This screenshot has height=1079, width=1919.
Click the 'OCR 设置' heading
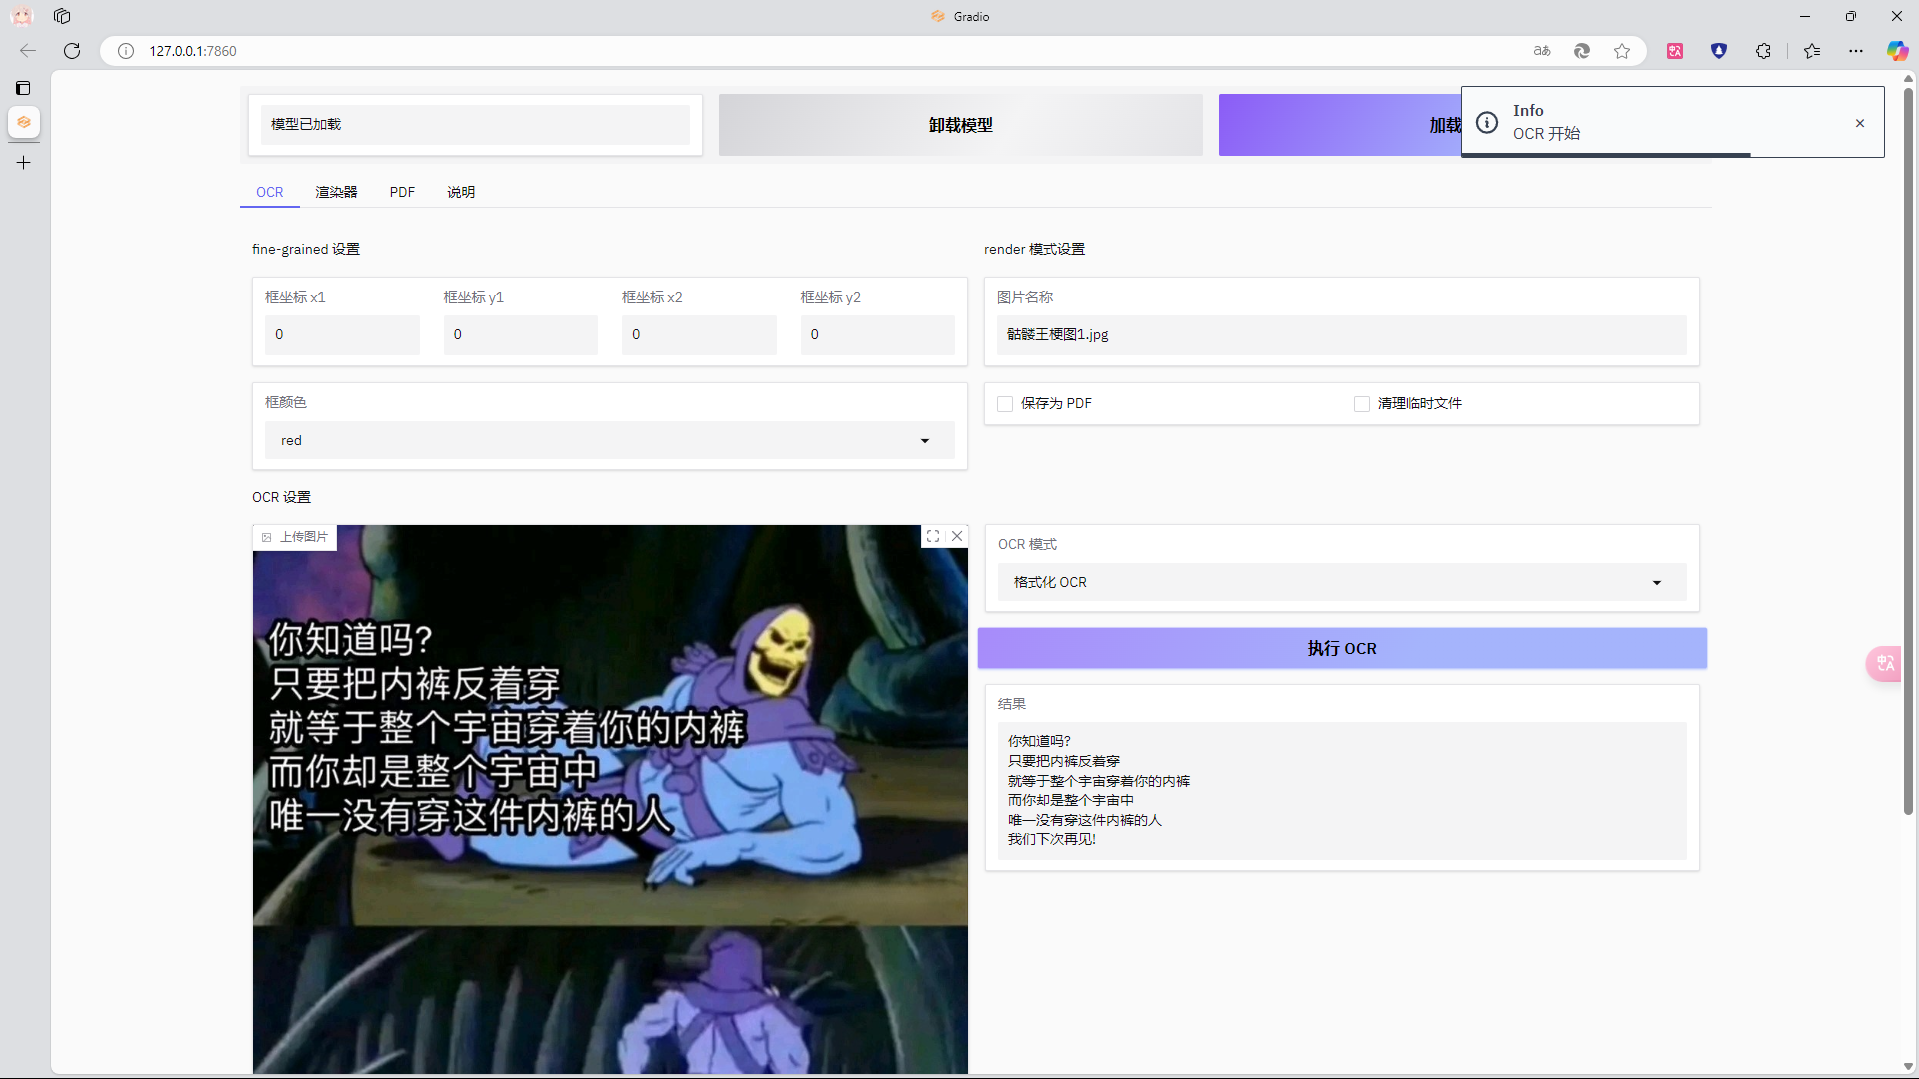click(281, 497)
